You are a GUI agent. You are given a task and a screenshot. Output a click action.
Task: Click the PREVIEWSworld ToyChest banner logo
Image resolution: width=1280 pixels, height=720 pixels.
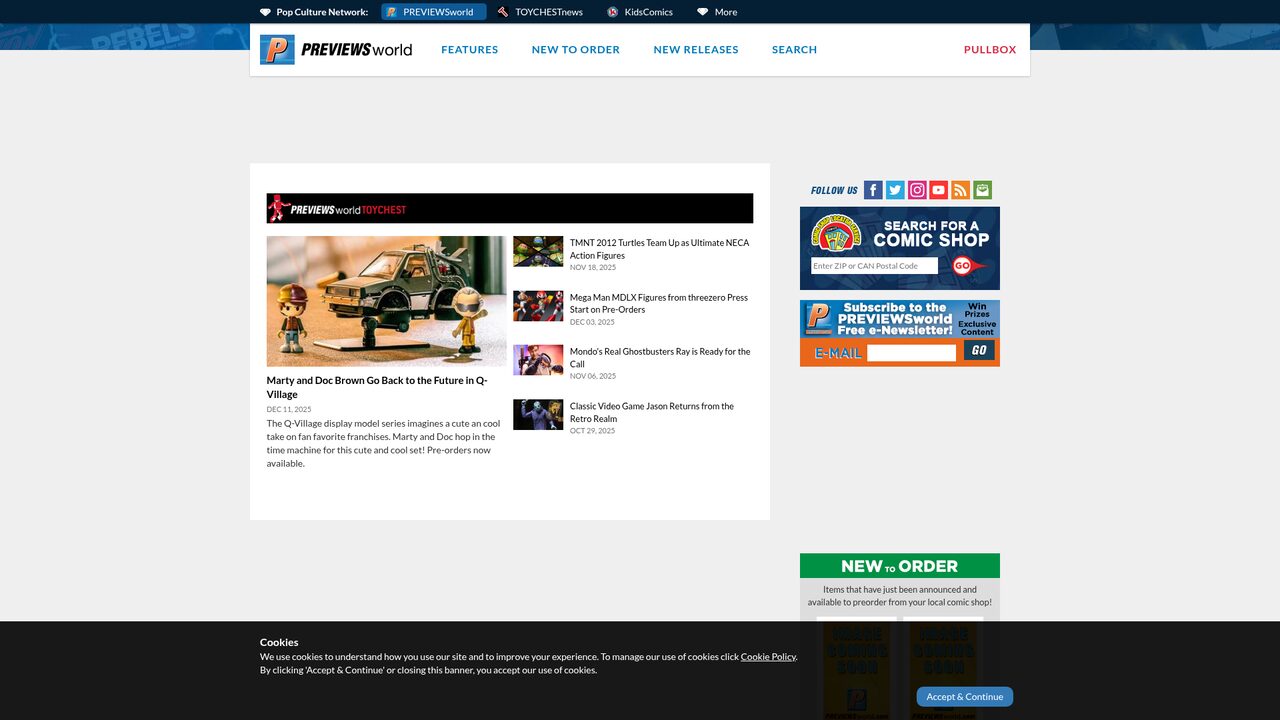coord(338,208)
